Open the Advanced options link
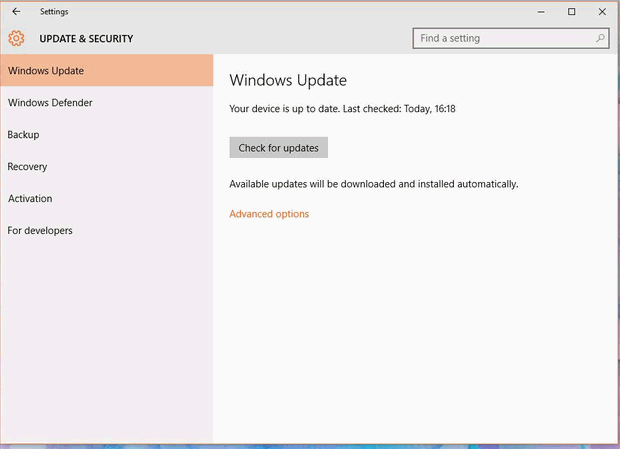 tap(269, 214)
